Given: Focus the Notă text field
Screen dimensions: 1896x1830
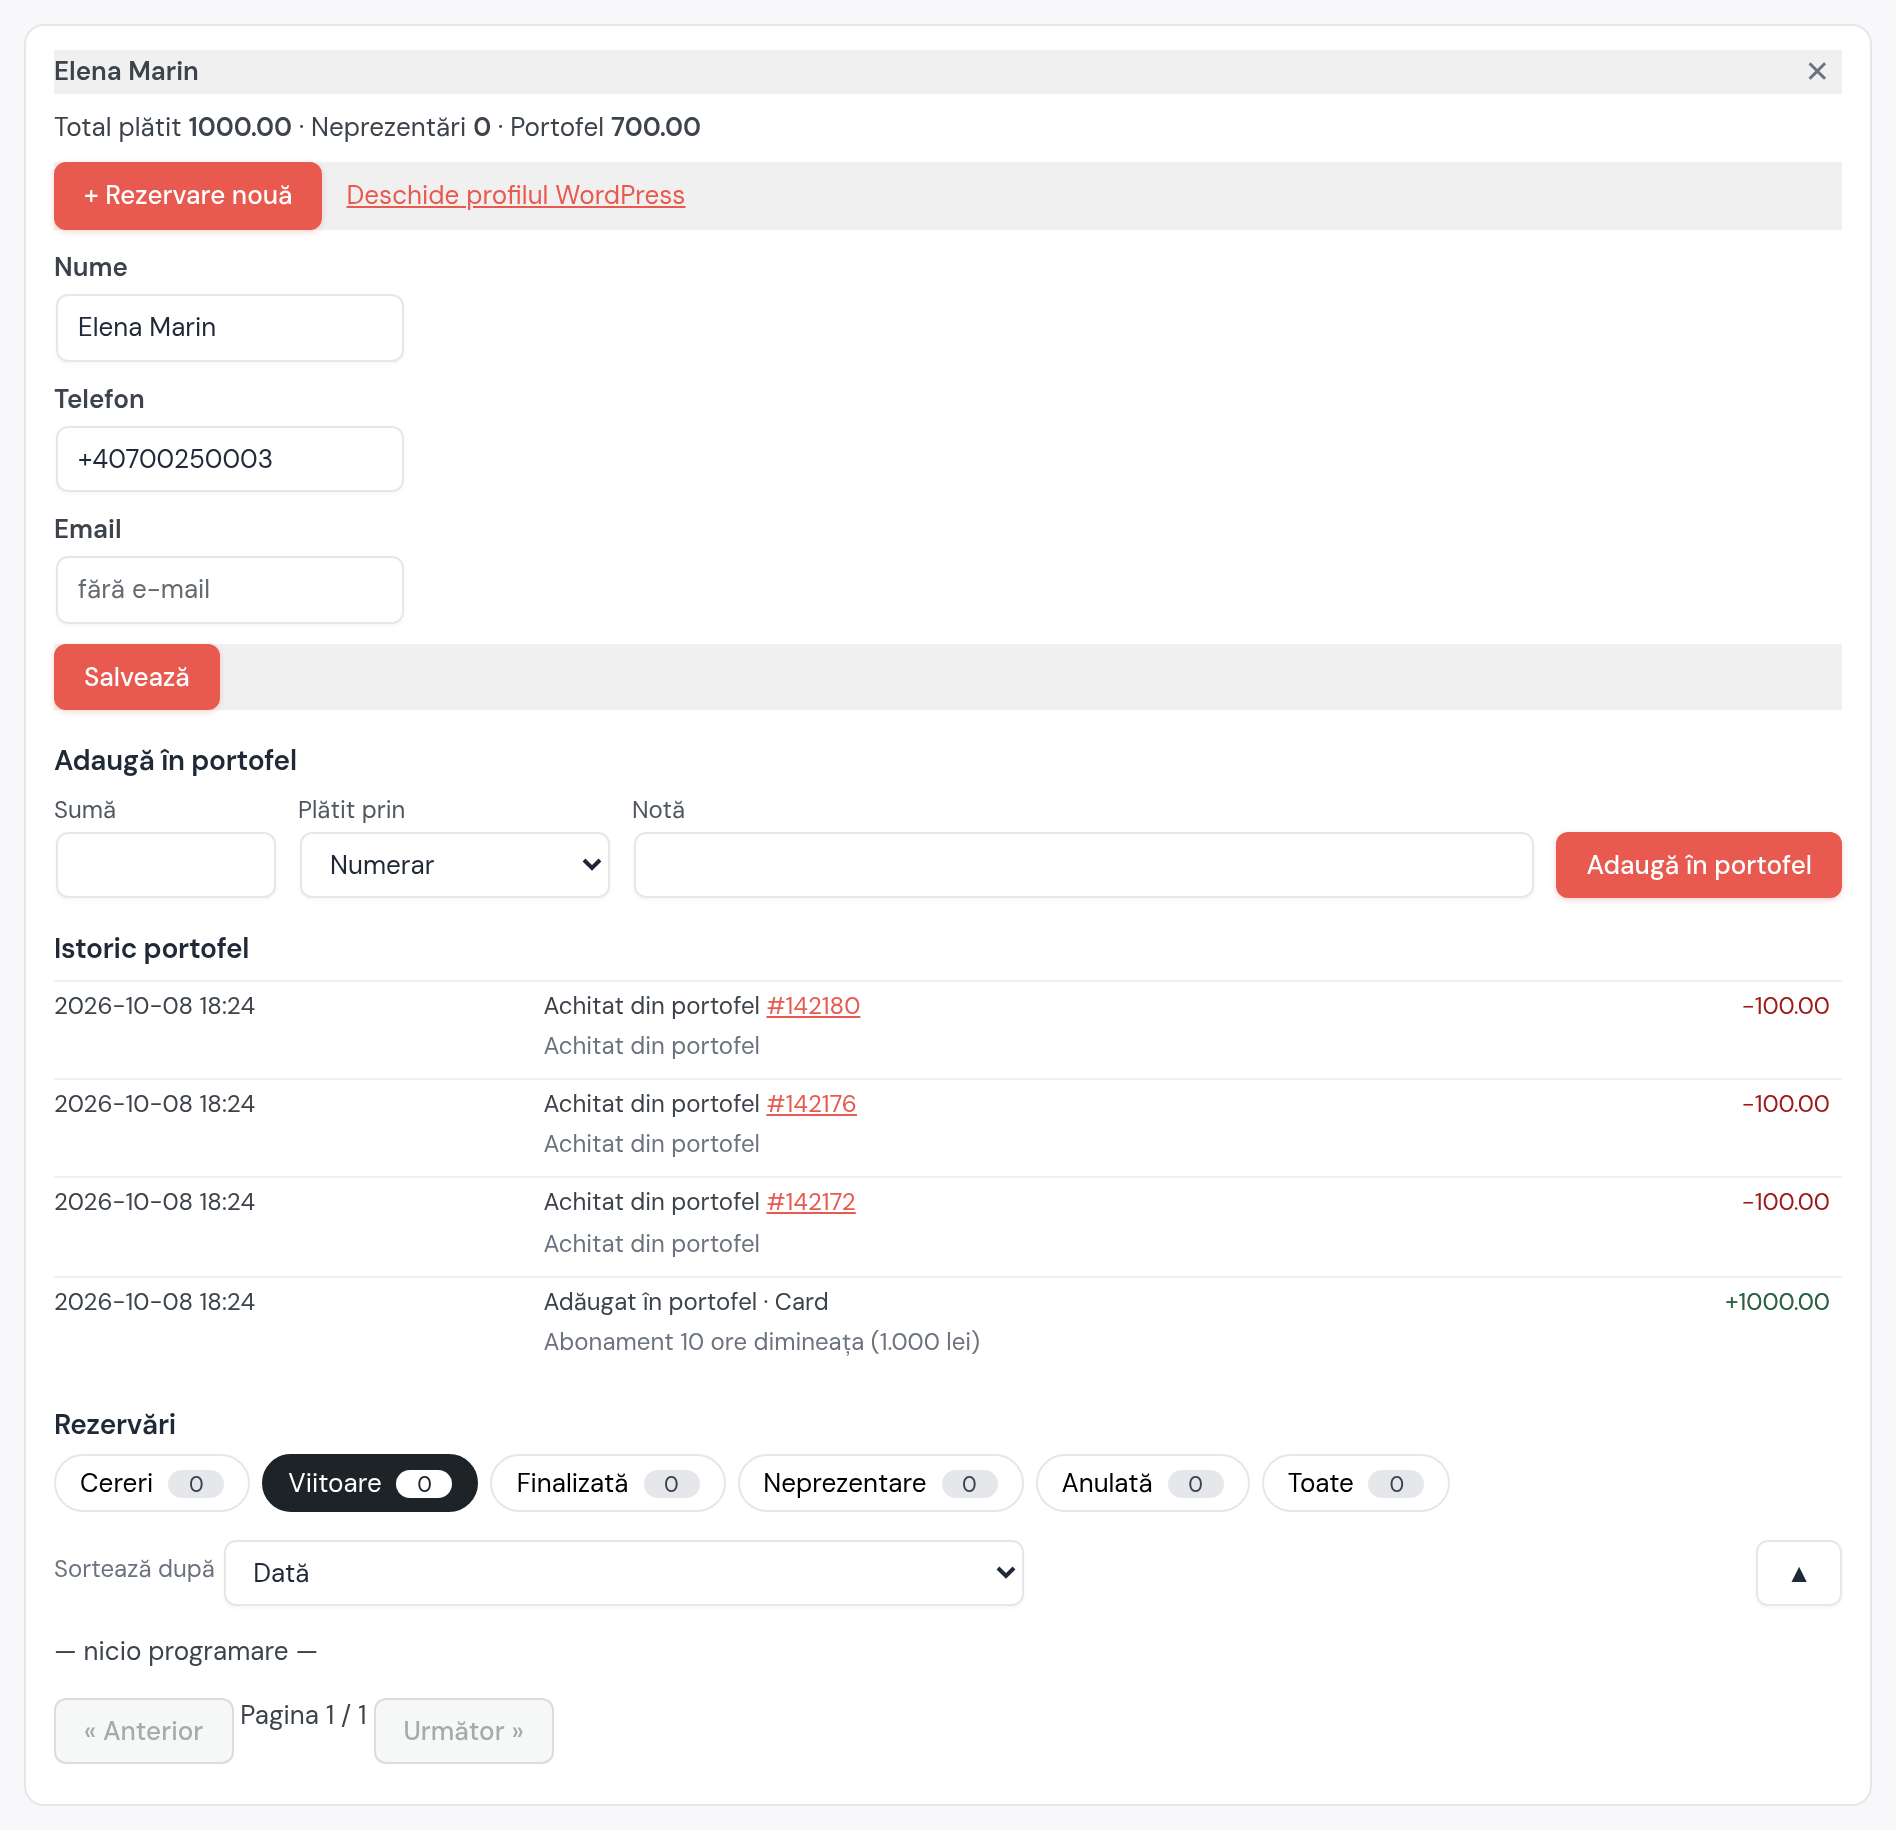Looking at the screenshot, I should pos(1084,865).
